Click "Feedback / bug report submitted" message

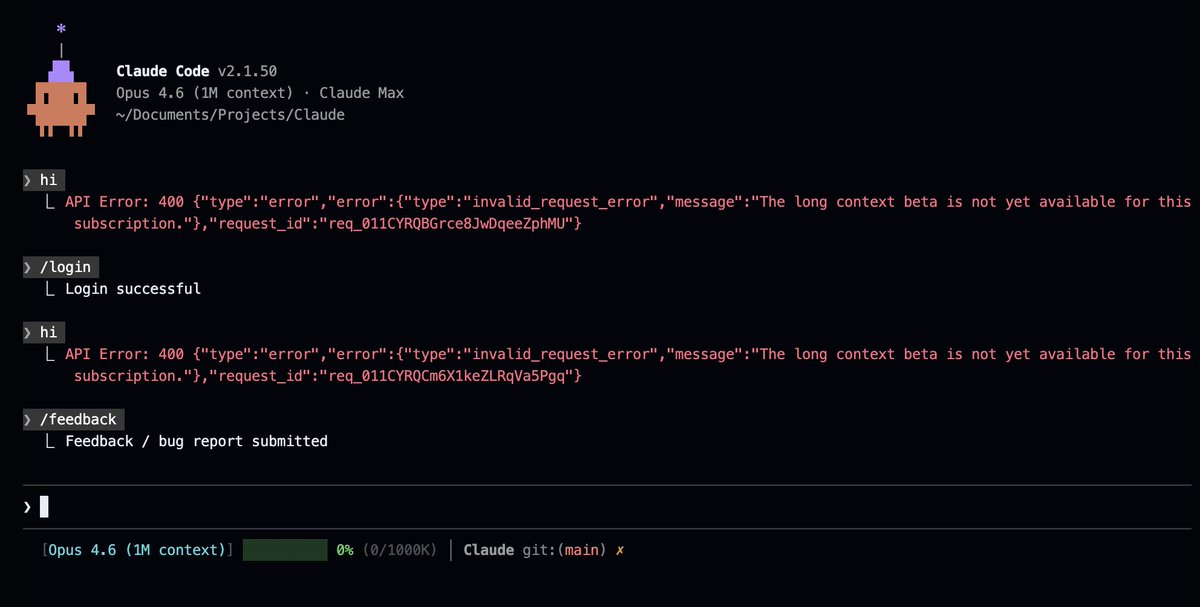196,441
